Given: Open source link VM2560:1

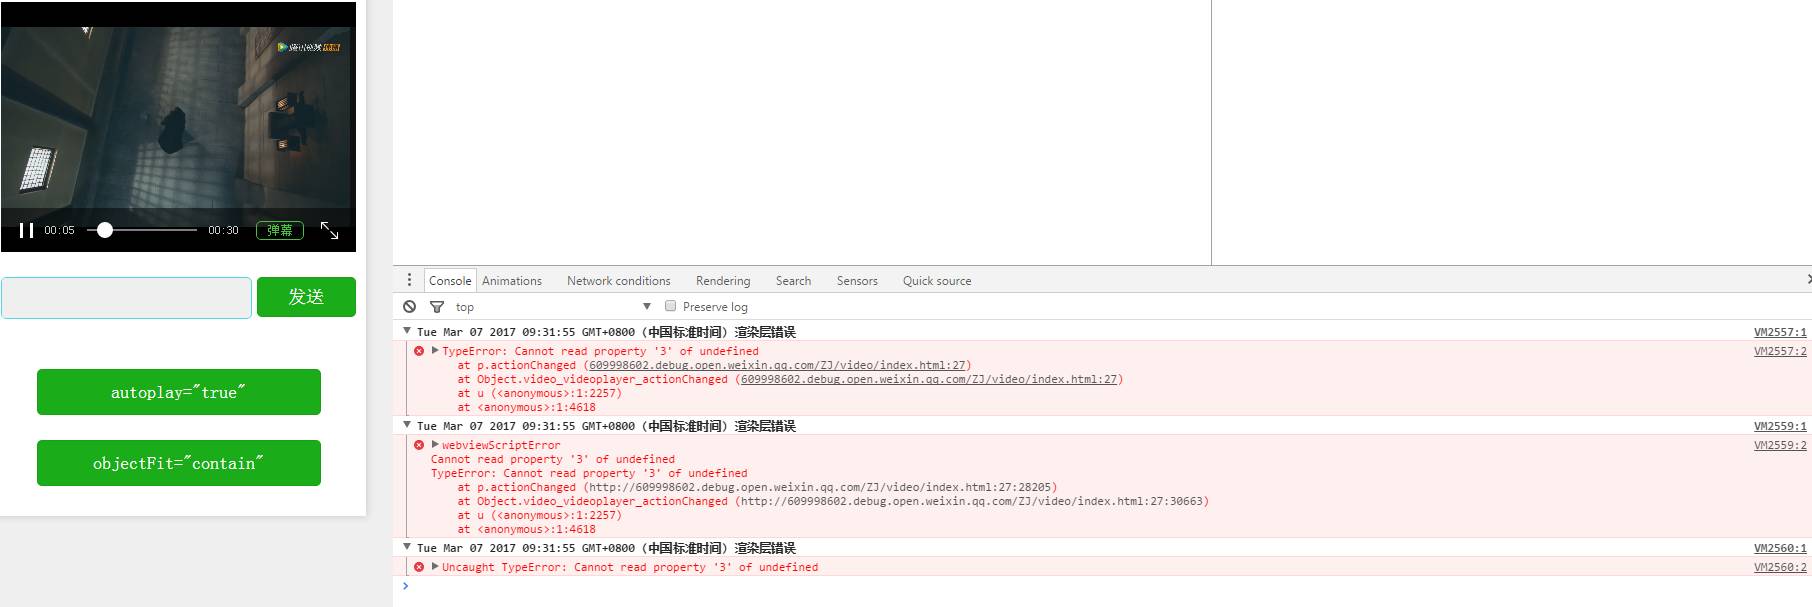Looking at the screenshot, I should (1780, 548).
